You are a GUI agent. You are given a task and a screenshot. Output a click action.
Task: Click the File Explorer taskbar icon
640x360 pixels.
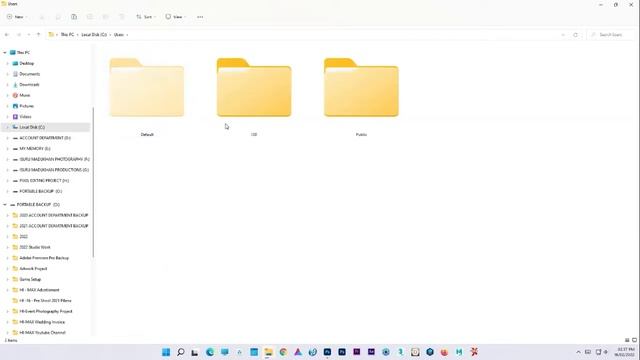(x=268, y=352)
